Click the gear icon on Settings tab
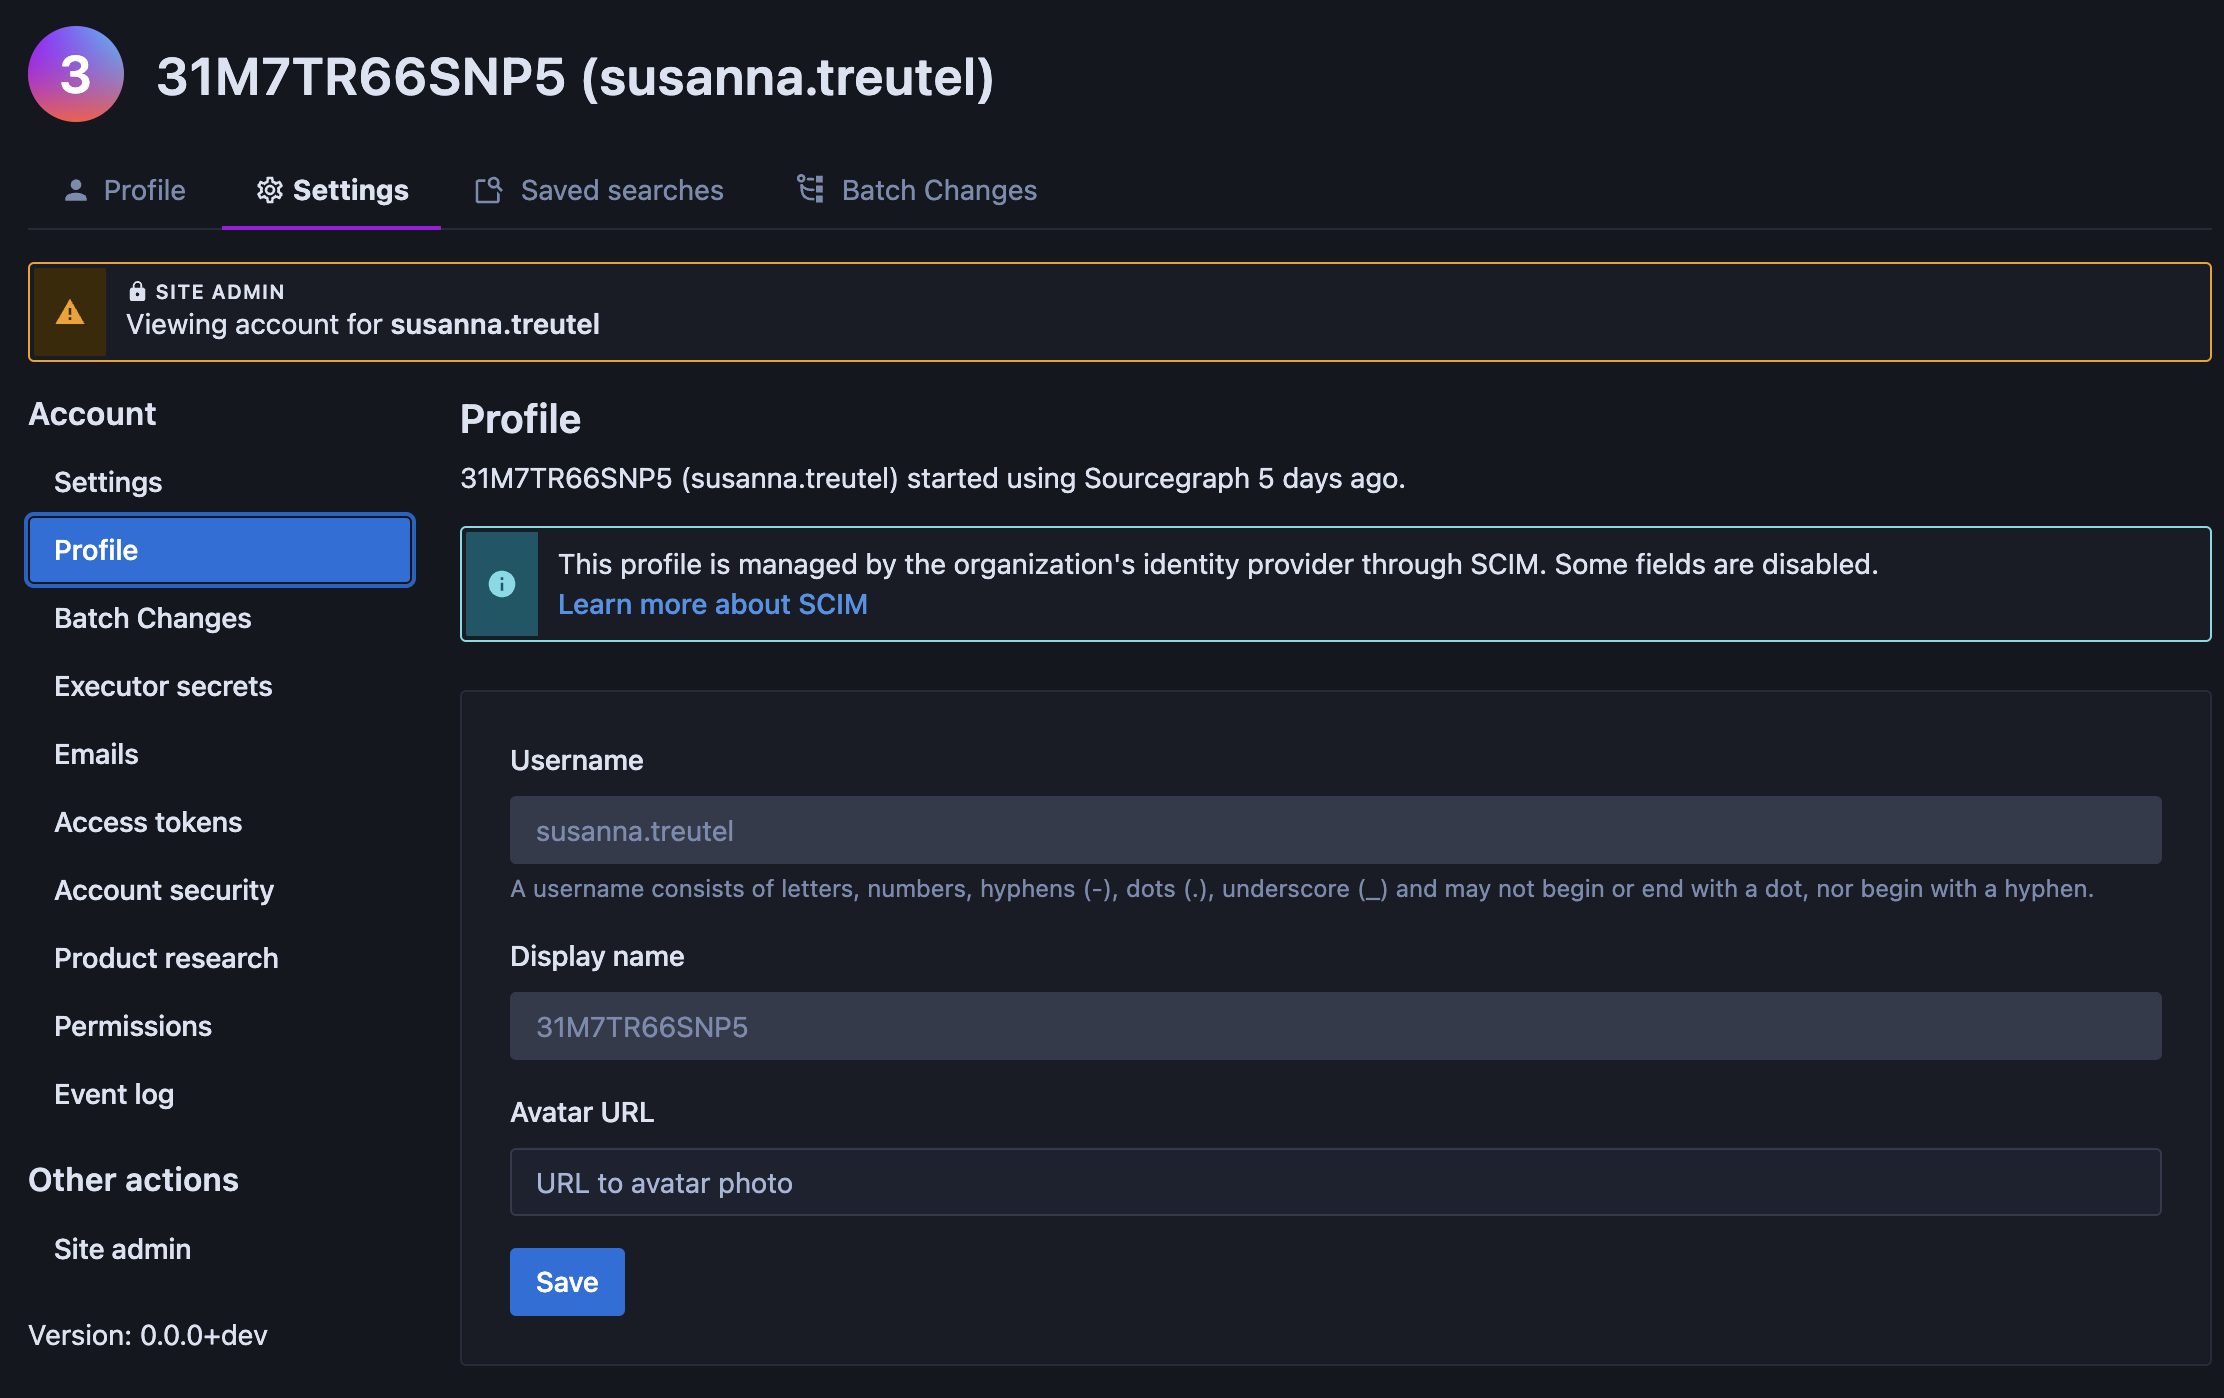This screenshot has width=2224, height=1398. tap(269, 190)
